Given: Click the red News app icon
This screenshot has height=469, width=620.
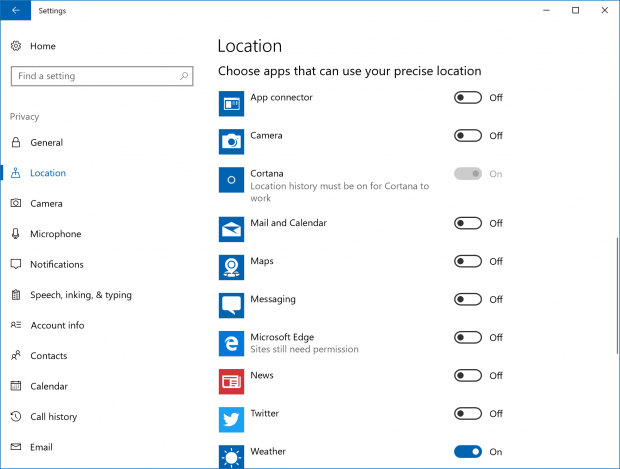Looking at the screenshot, I should click(x=231, y=381).
